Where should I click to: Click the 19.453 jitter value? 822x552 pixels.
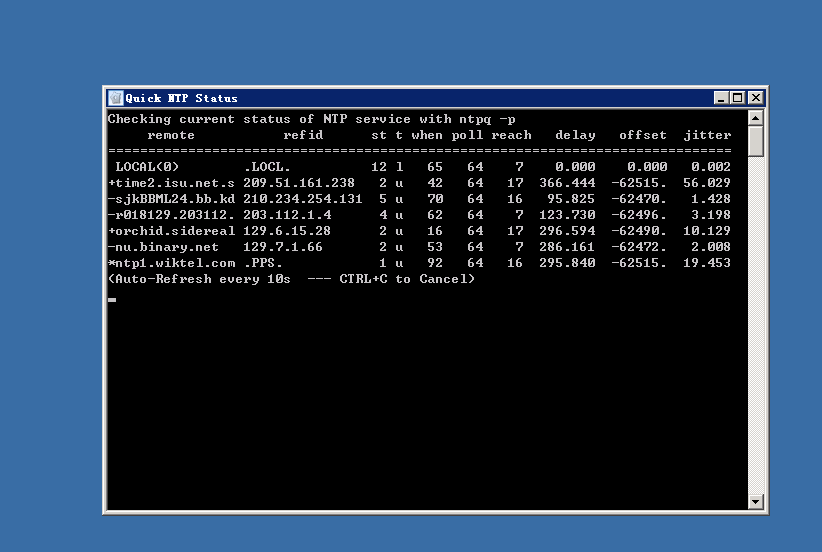point(707,263)
